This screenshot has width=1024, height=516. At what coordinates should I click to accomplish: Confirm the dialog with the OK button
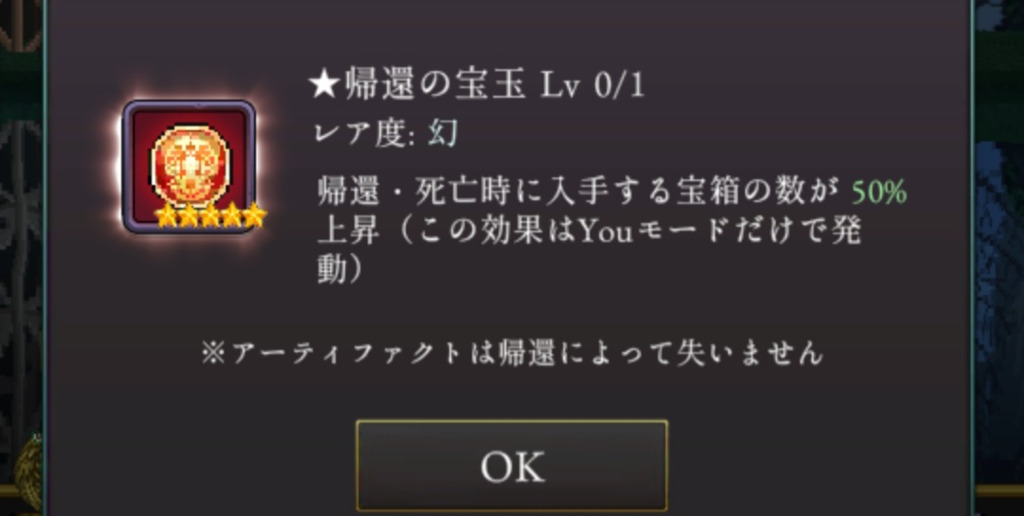512,465
